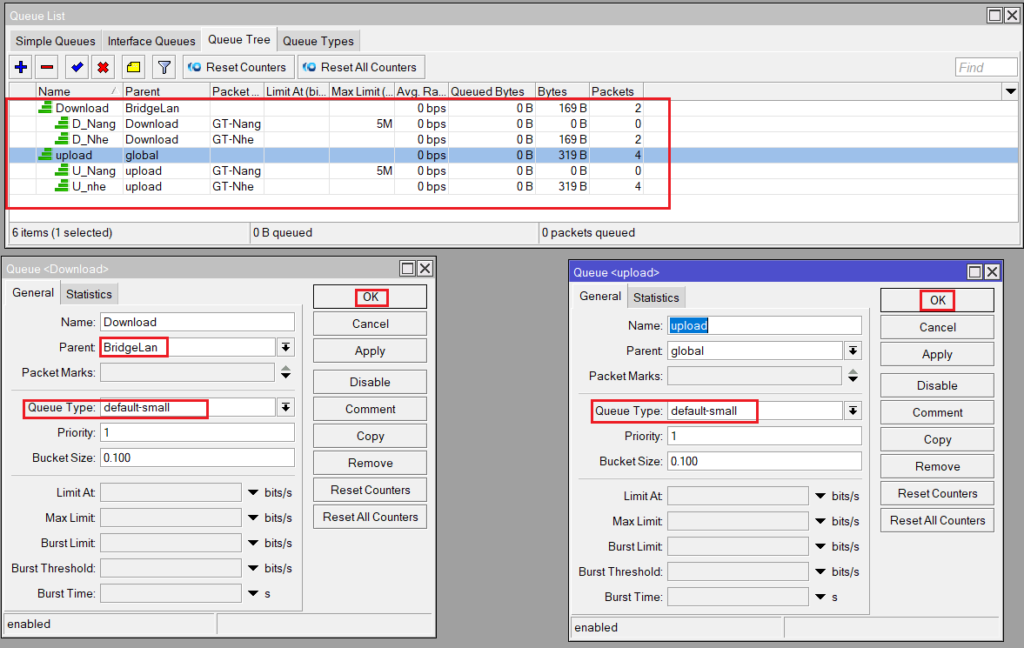Switch to the Simple Queues tab
This screenshot has height=648, width=1024.
coord(56,41)
